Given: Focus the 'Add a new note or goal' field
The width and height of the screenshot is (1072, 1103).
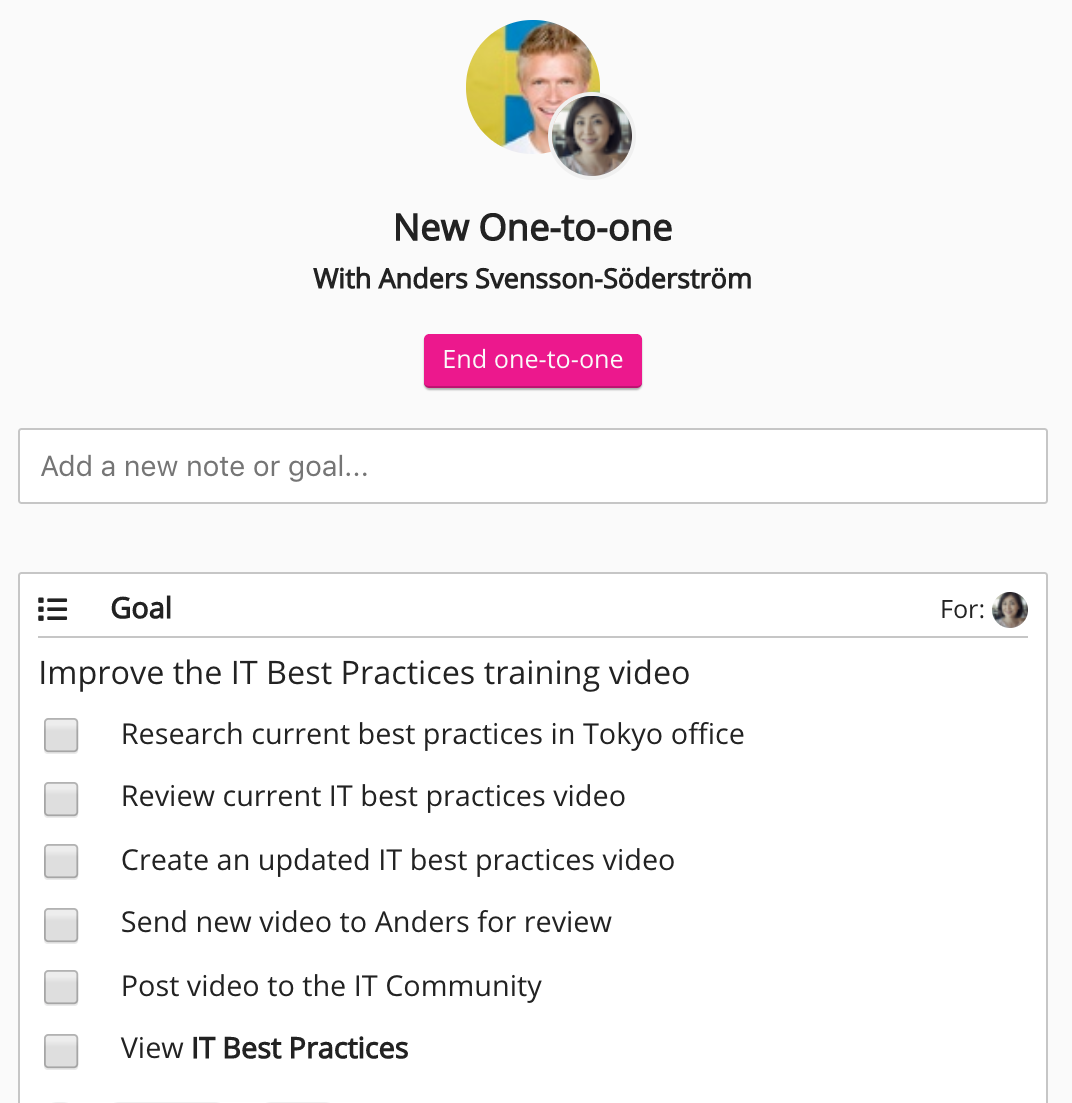Looking at the screenshot, I should pyautogui.click(x=532, y=466).
